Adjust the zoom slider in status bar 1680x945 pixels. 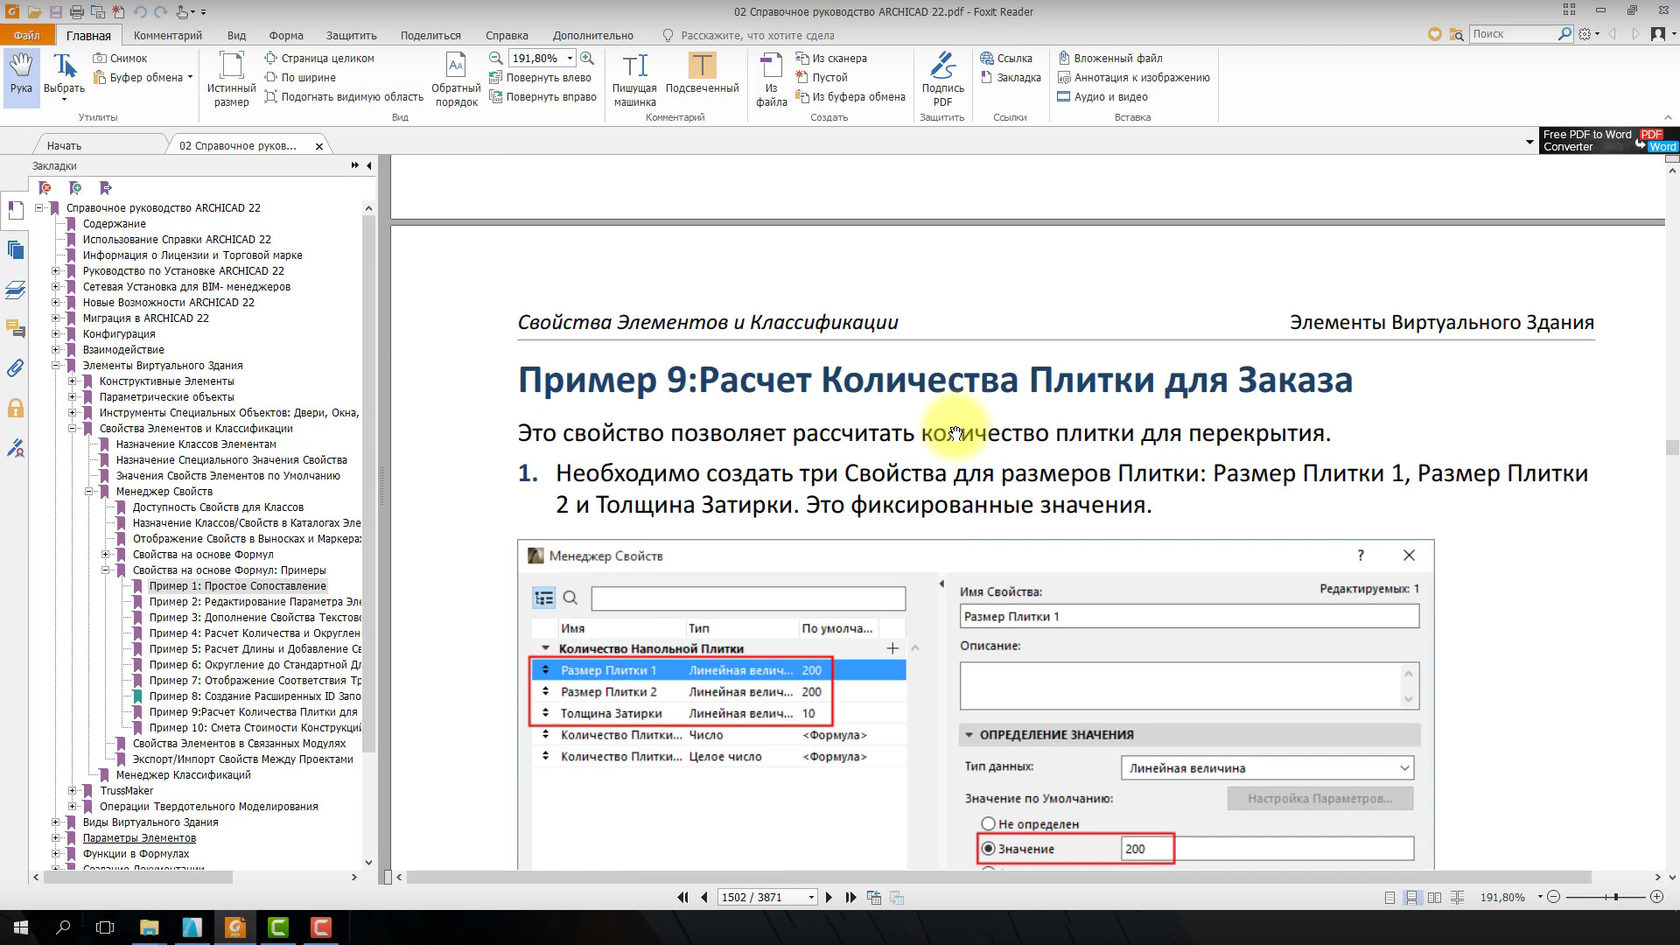(x=1616, y=897)
